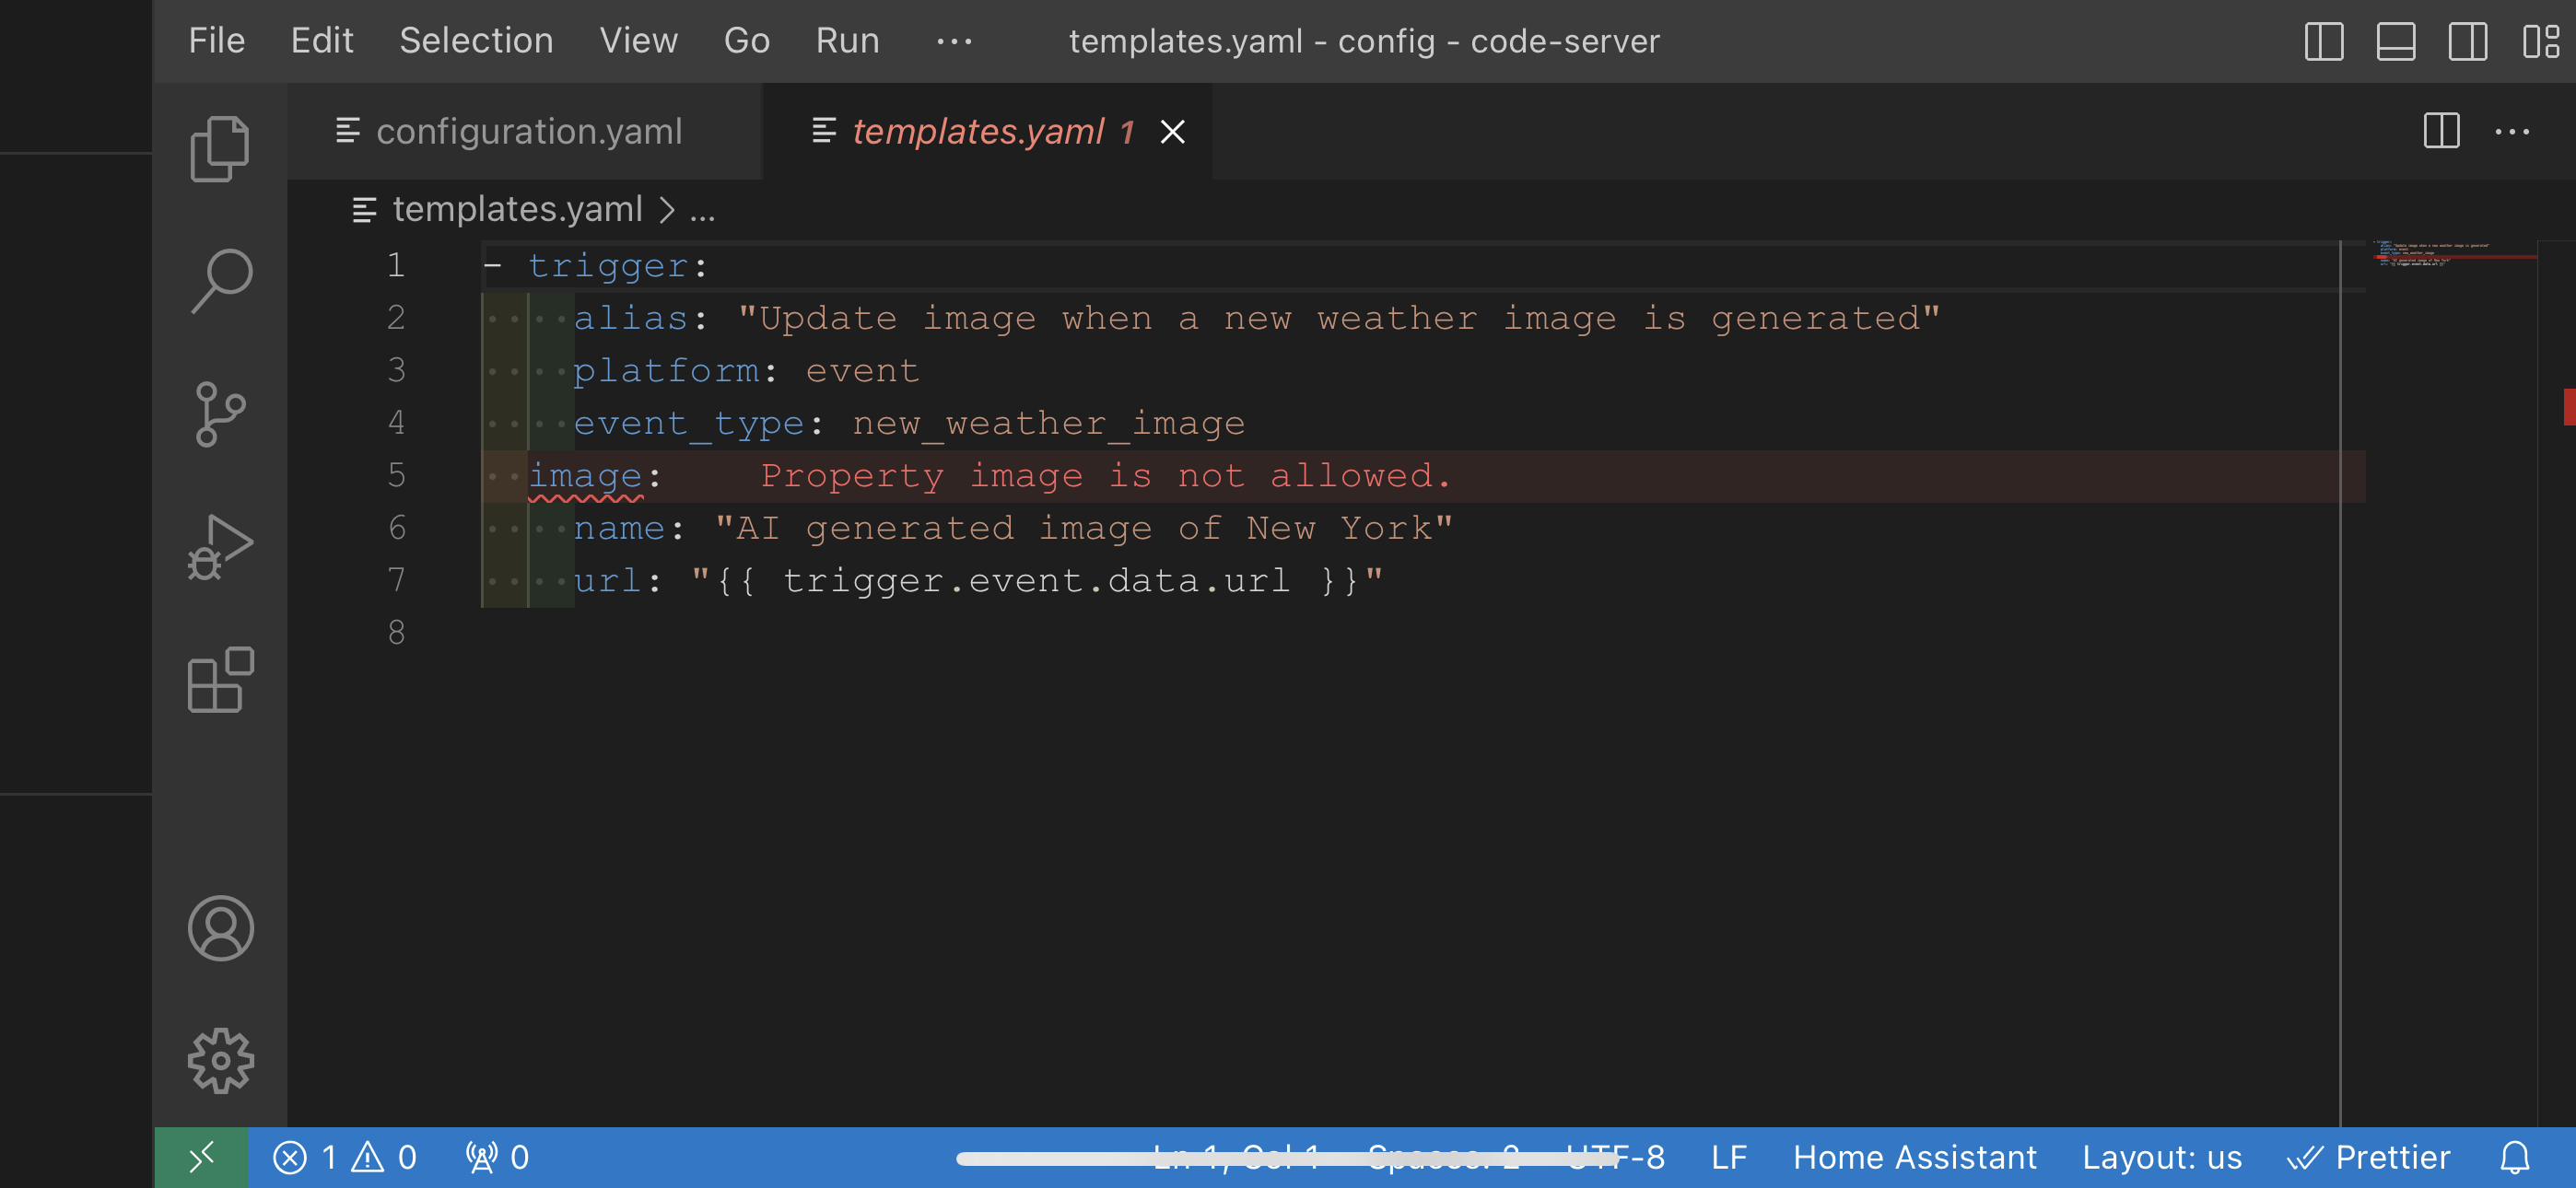Image resolution: width=2576 pixels, height=1188 pixels.
Task: Open the Manage settings gear
Action: pos(220,1060)
